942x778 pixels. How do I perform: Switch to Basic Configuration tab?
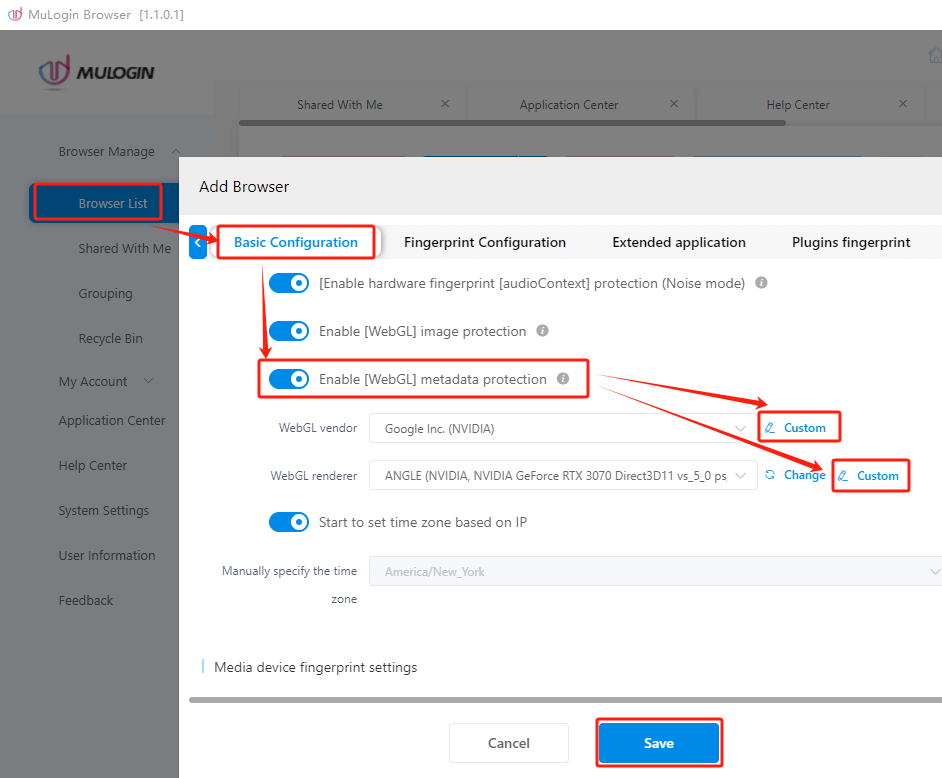[296, 242]
